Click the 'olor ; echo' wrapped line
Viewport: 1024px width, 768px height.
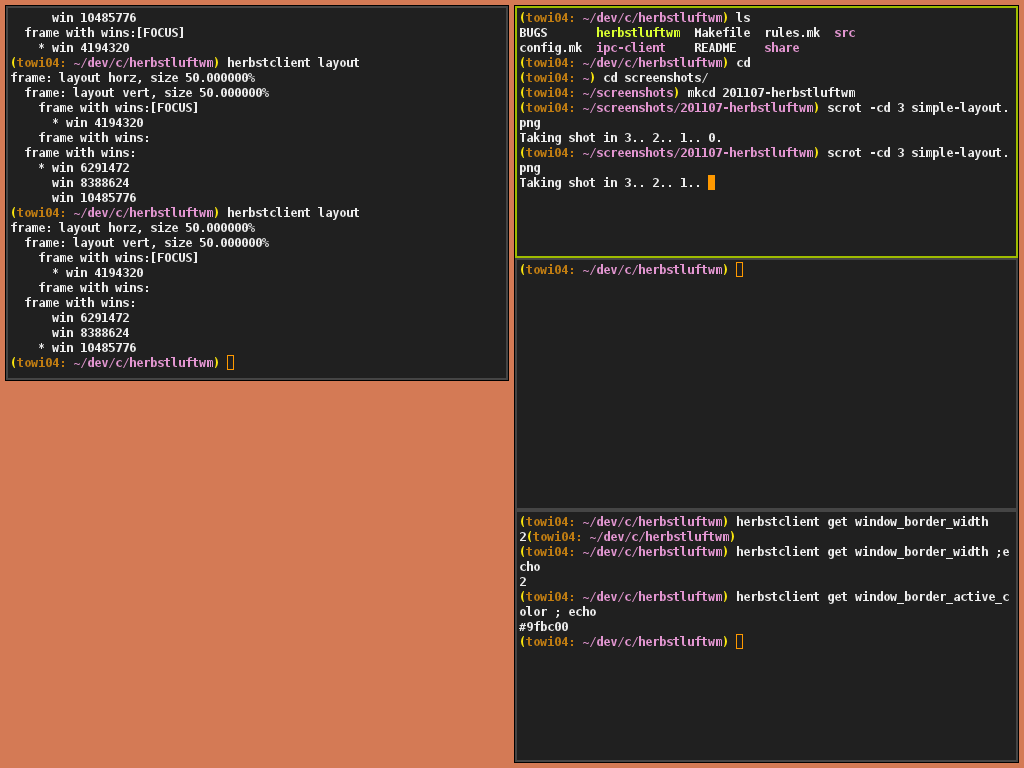[558, 612]
